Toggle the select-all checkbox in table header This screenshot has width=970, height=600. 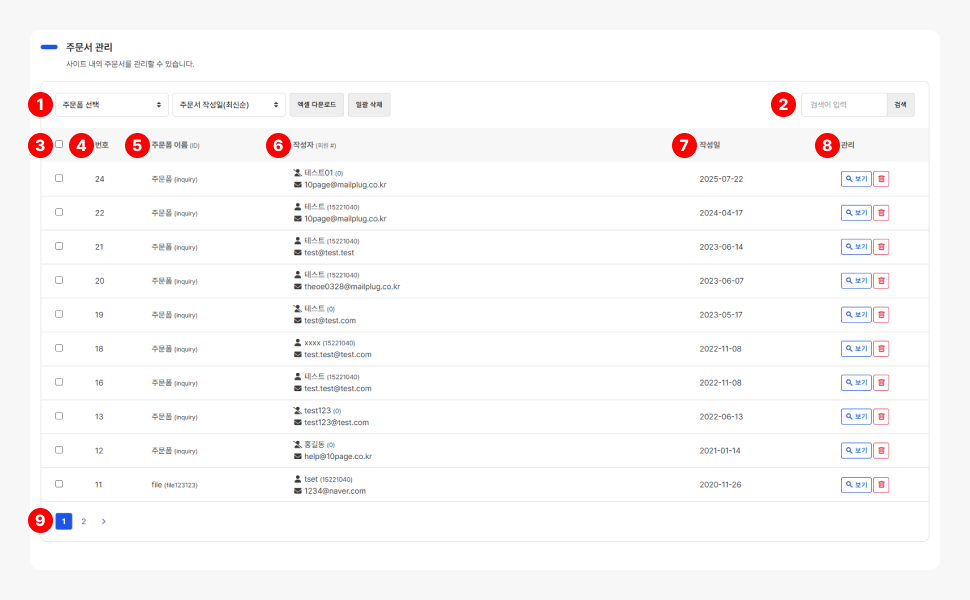pos(59,144)
